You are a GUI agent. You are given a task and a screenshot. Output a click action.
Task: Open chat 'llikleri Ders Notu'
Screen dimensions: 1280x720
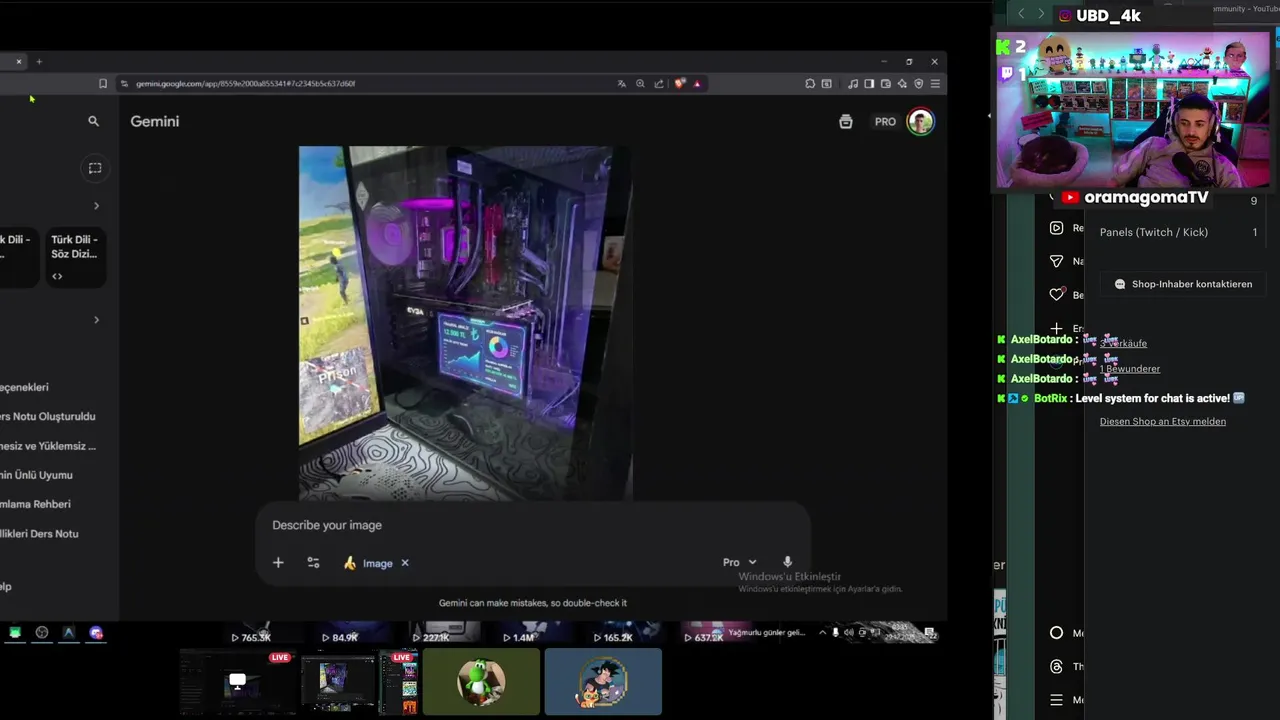pyautogui.click(x=39, y=534)
